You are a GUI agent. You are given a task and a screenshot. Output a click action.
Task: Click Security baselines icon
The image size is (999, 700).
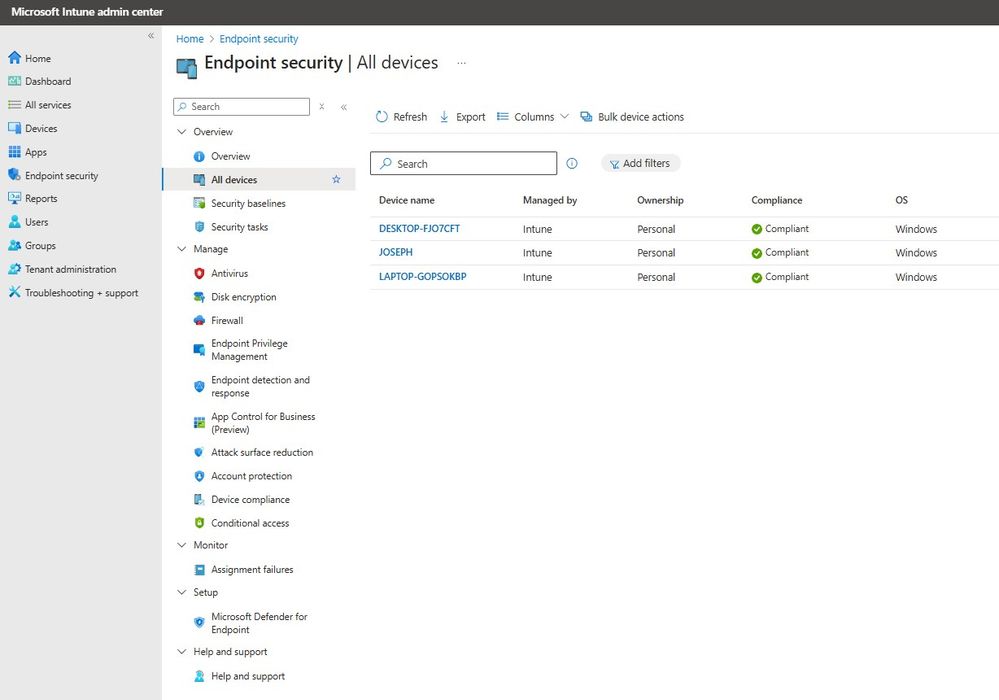199,203
